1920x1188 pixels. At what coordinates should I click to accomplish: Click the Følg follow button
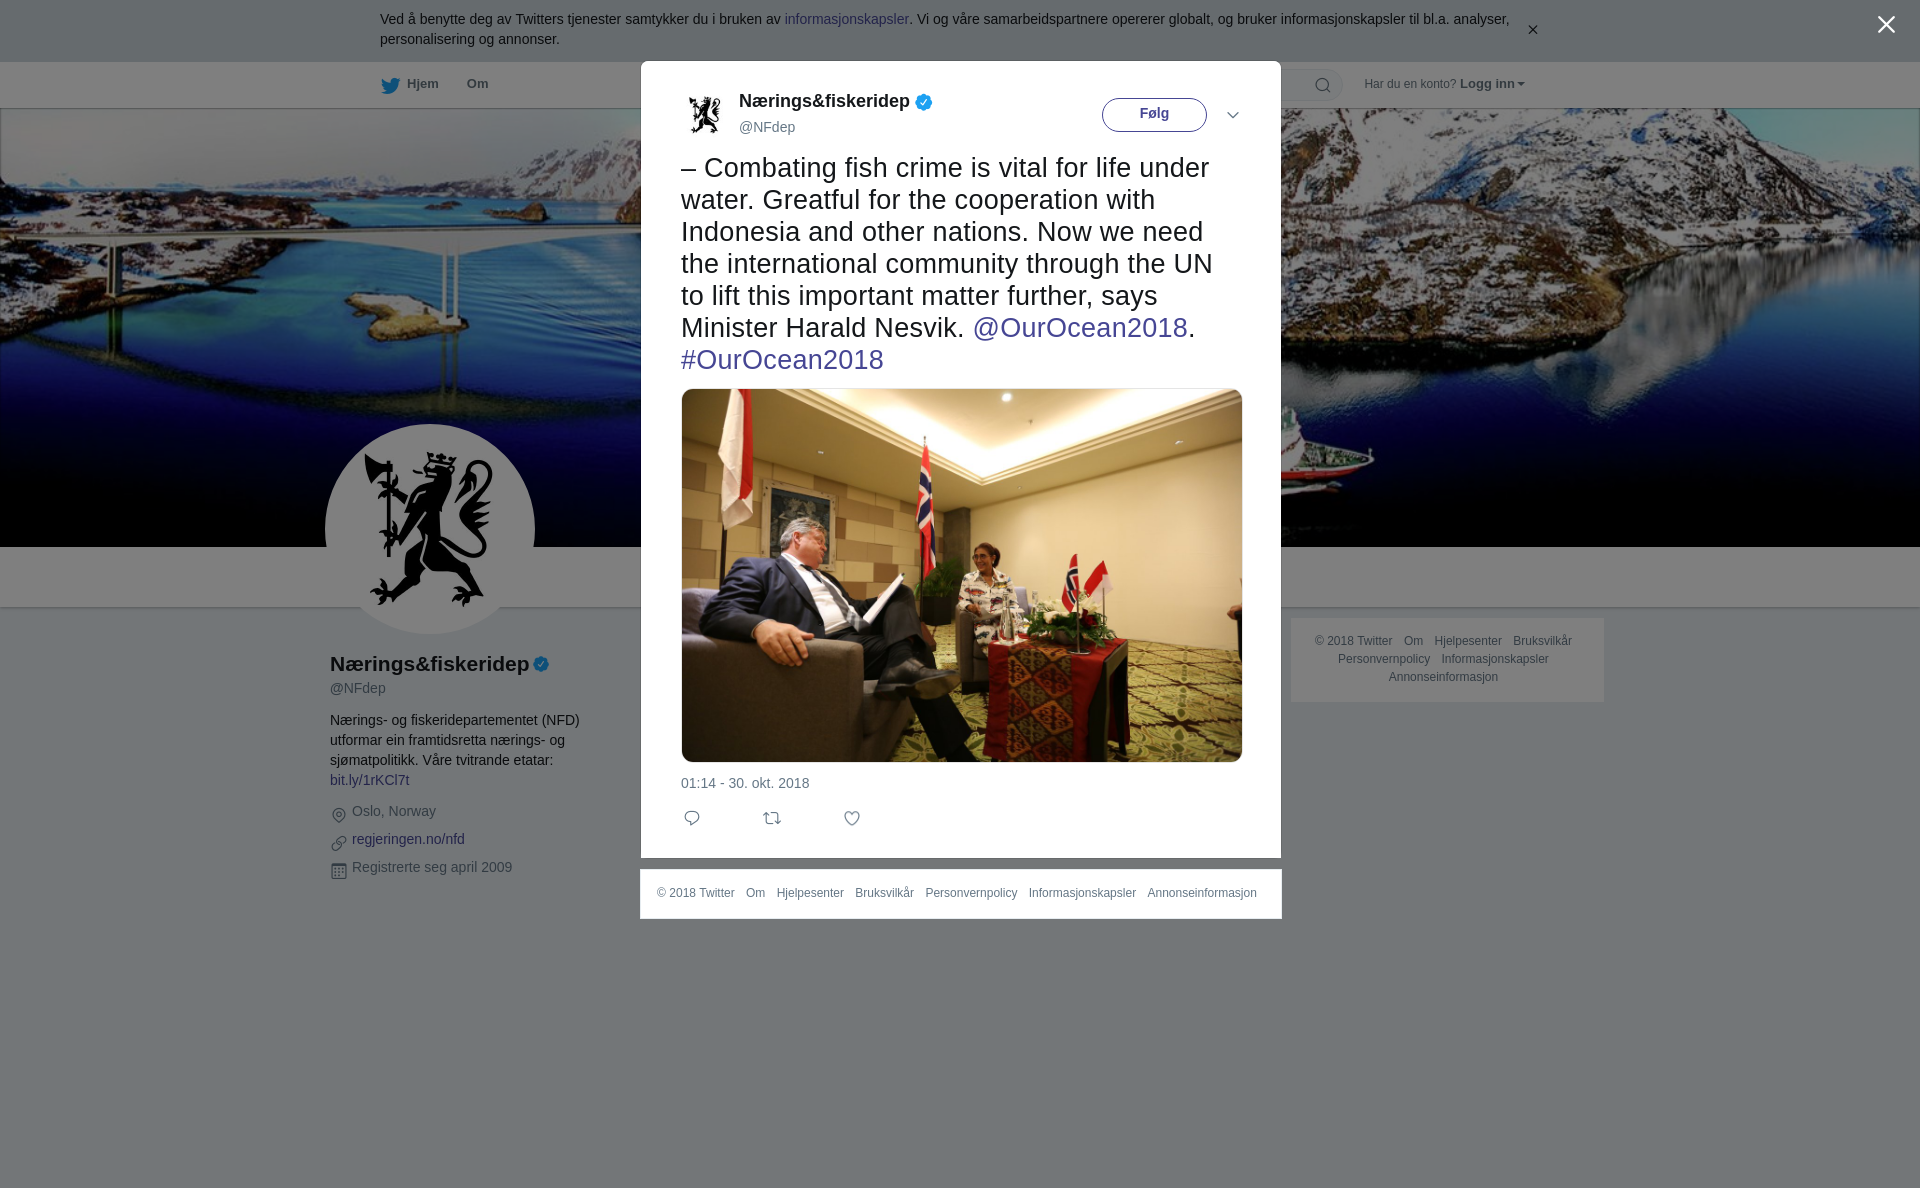[1154, 115]
